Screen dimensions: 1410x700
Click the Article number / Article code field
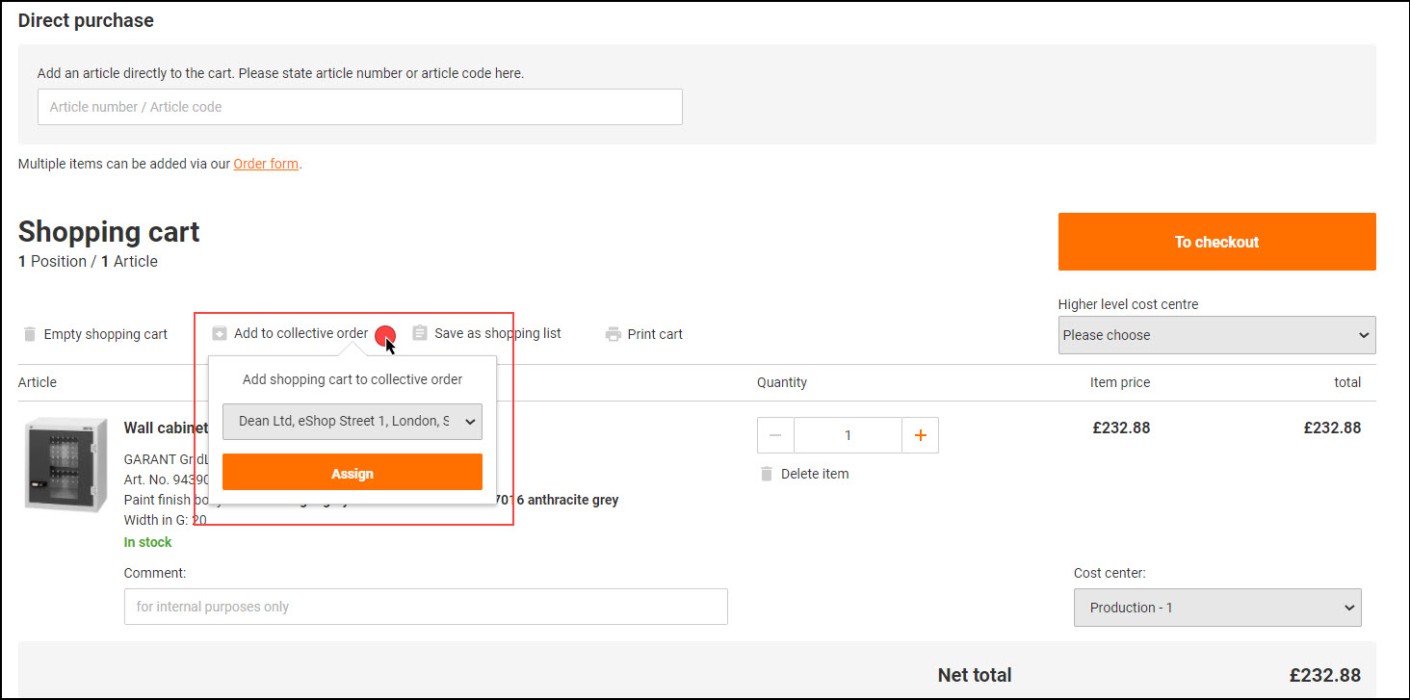click(360, 107)
